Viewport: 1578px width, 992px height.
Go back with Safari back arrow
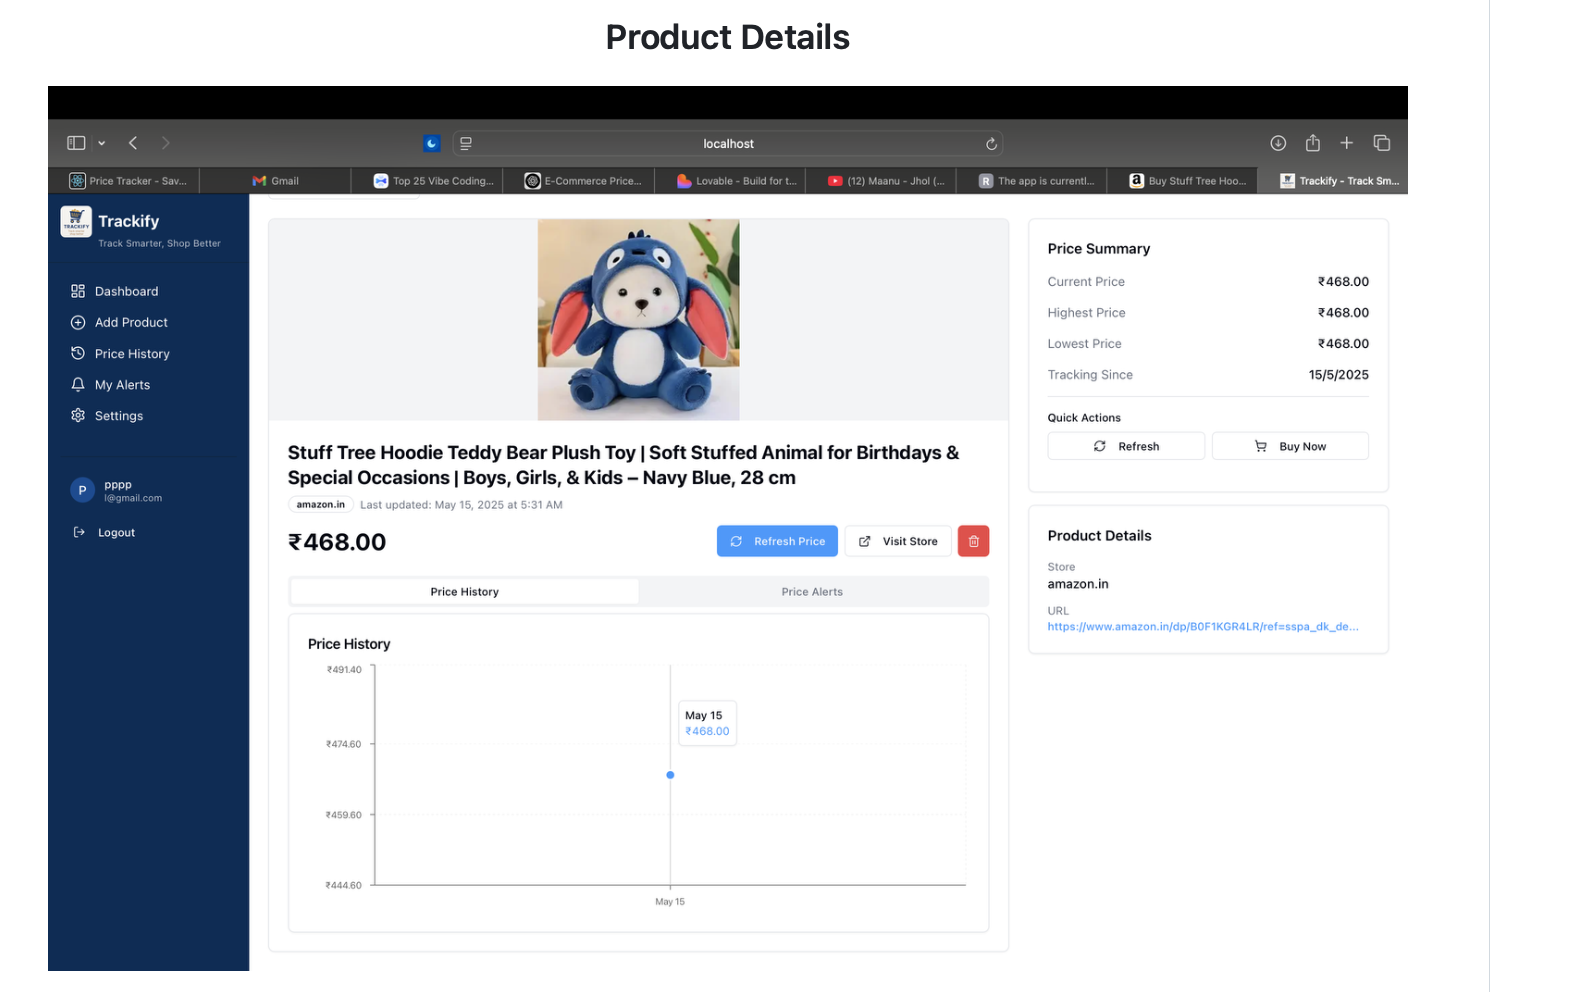(133, 143)
